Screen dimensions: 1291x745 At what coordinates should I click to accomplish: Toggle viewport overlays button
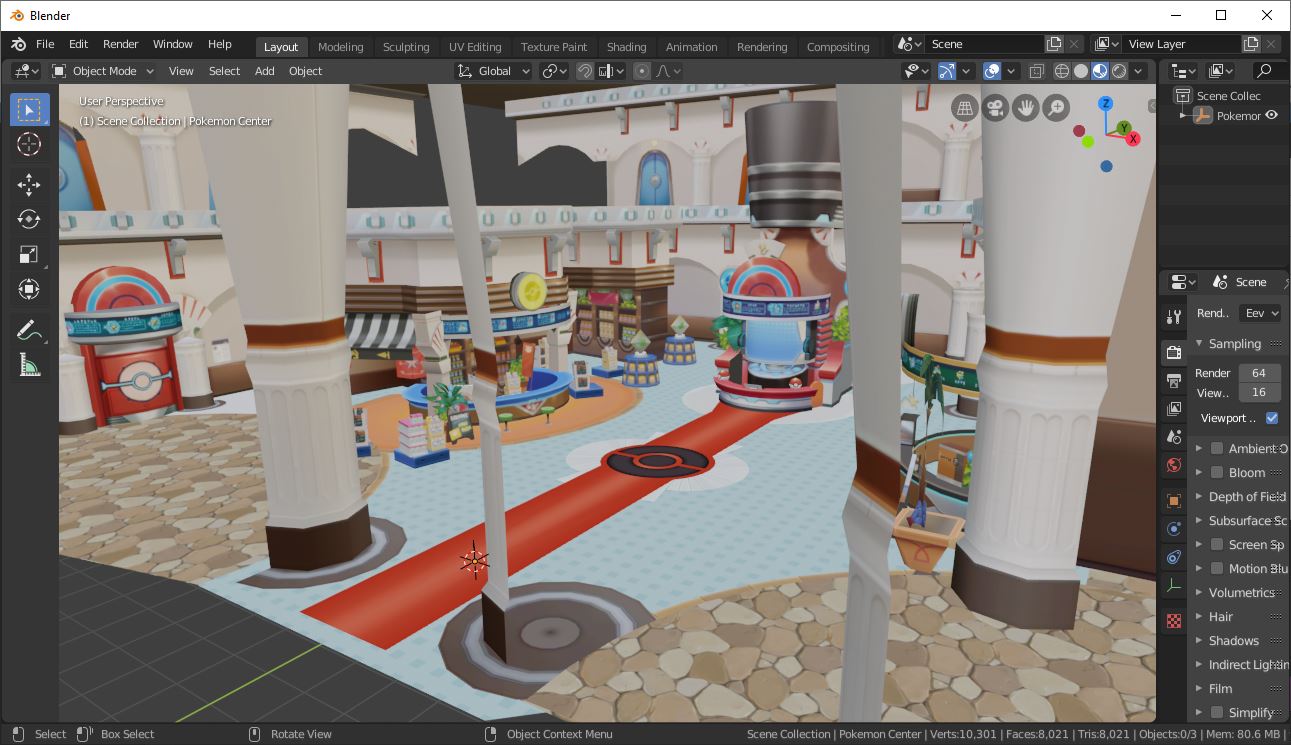(993, 71)
